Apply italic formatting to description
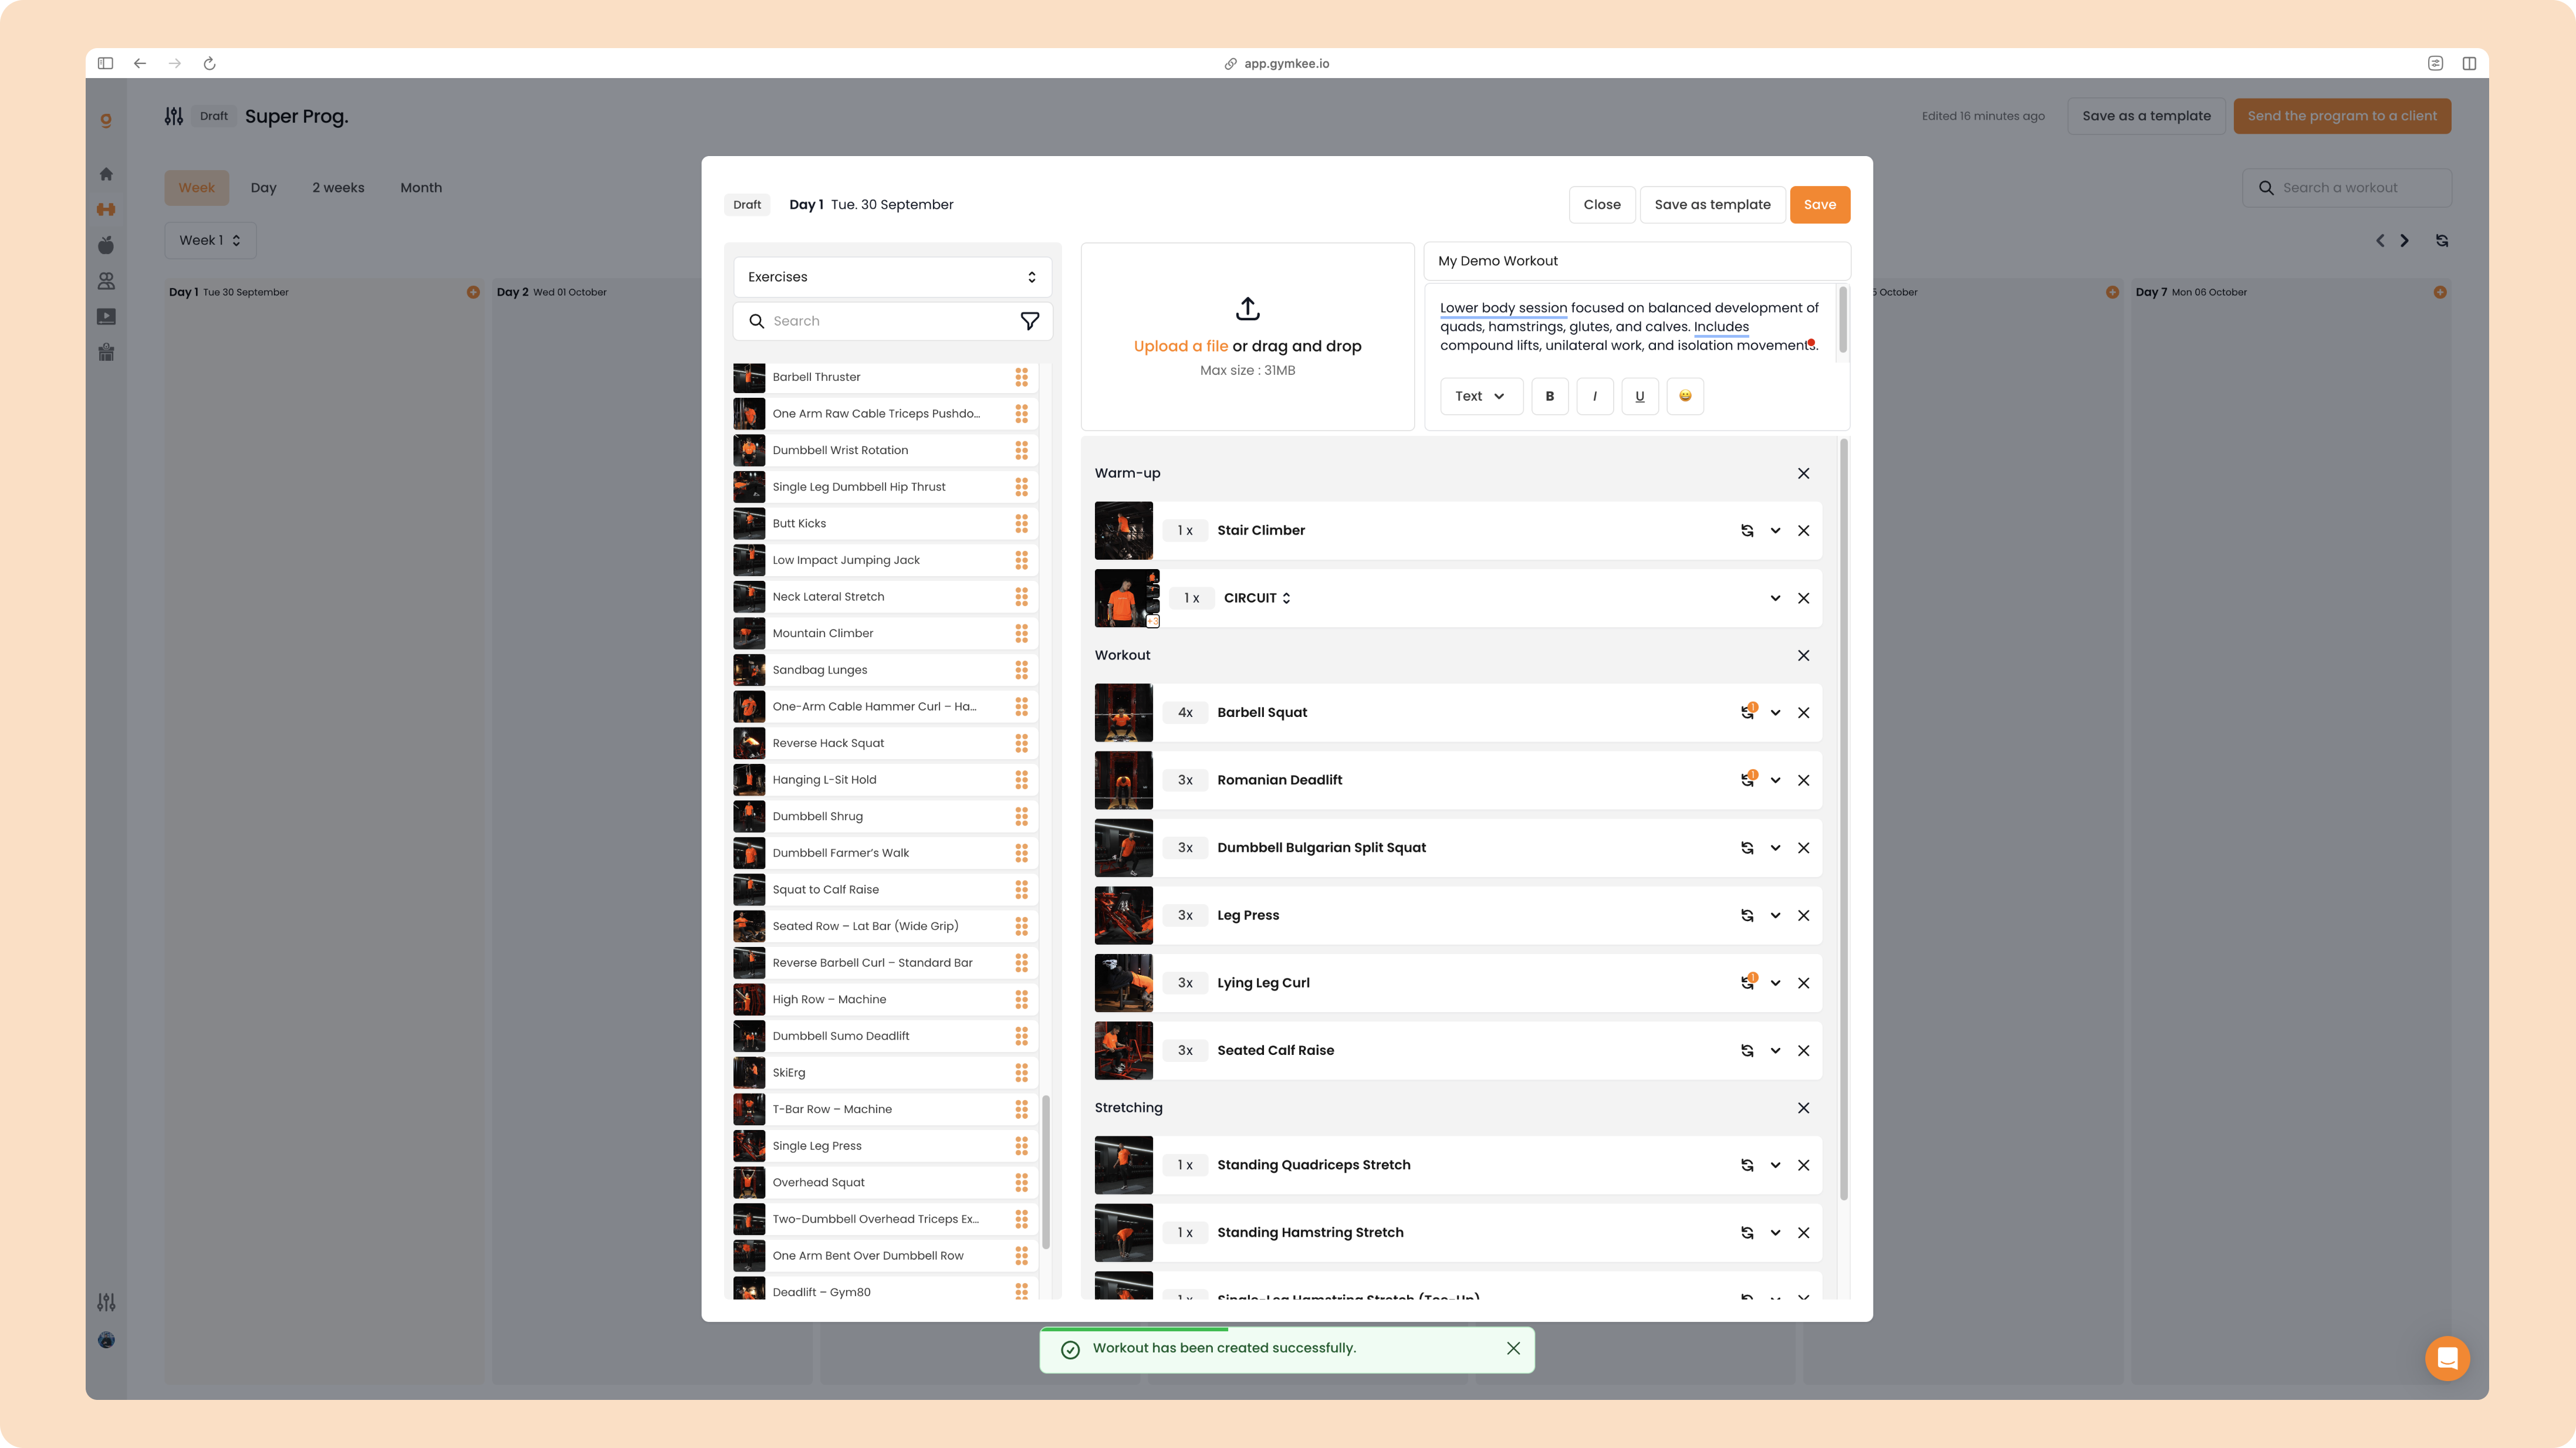This screenshot has height=1448, width=2576. 1594,396
